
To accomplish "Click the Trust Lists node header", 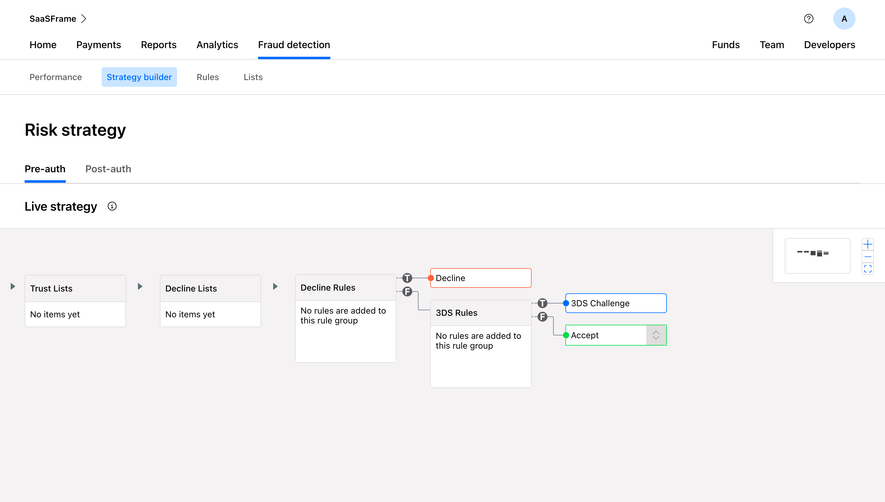I will (x=75, y=289).
